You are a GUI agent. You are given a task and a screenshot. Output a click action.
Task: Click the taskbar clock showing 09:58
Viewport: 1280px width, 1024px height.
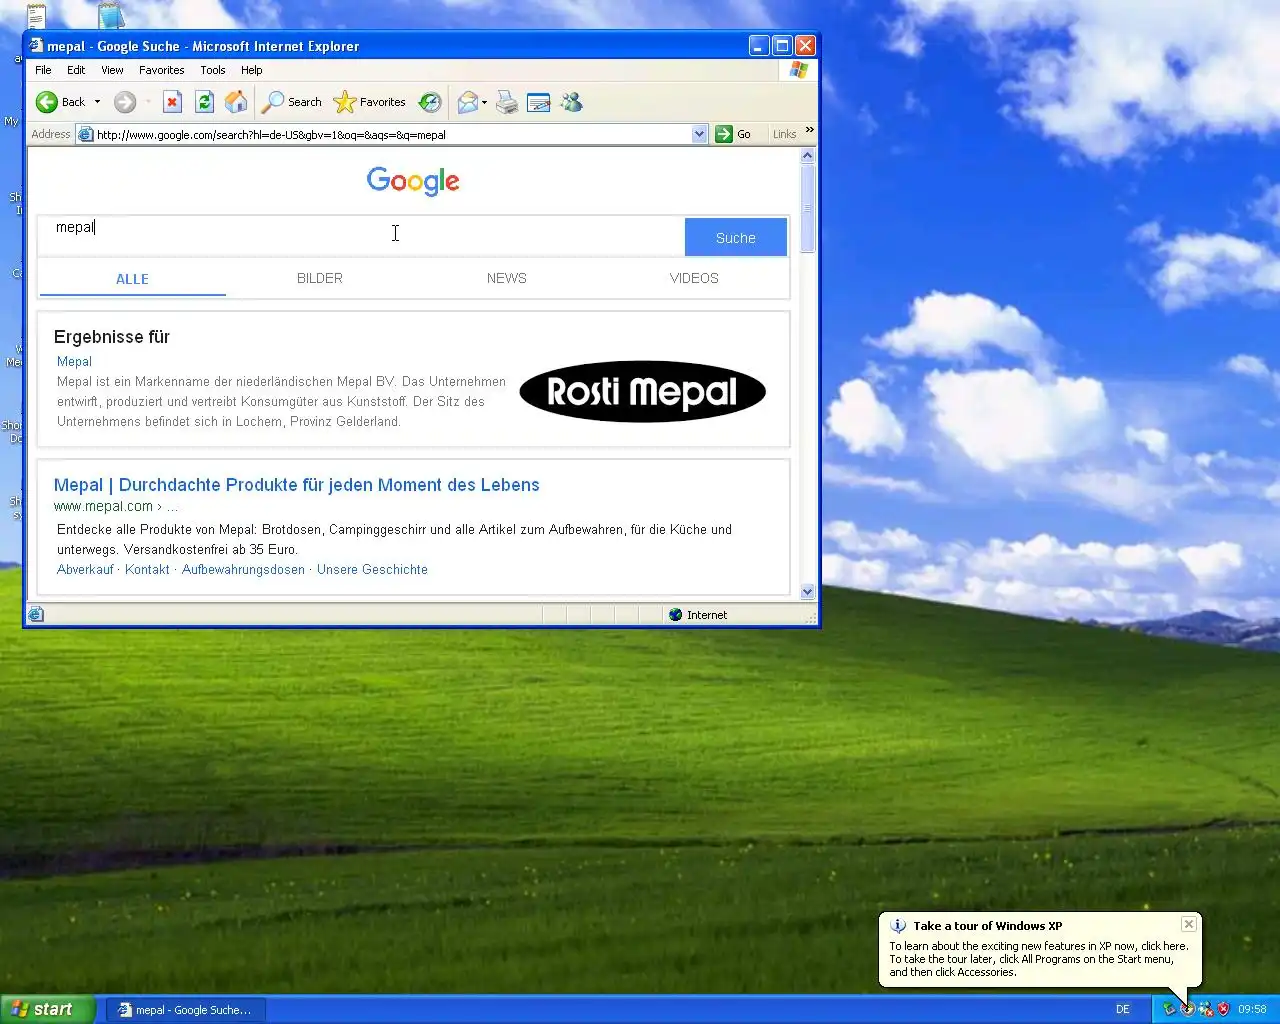(x=1252, y=1010)
